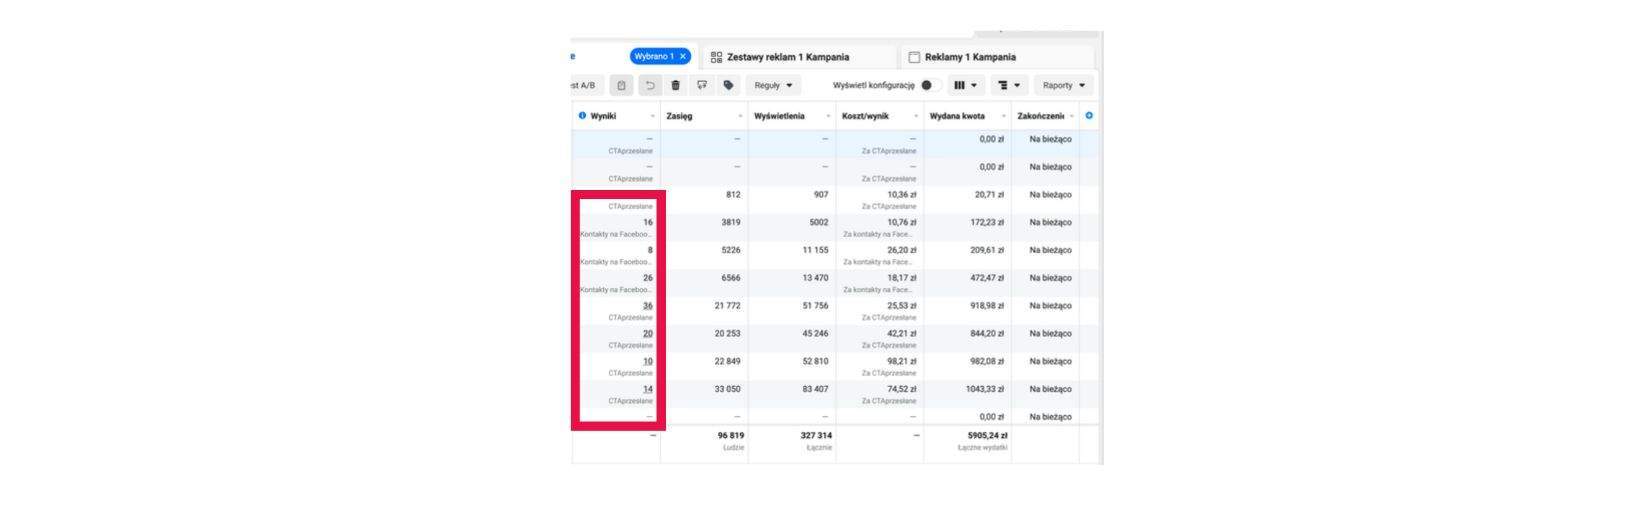This screenshot has width=1640, height=514.
Task: Toggle the 'Wyświetl konfigurację' switch
Action: tap(929, 86)
